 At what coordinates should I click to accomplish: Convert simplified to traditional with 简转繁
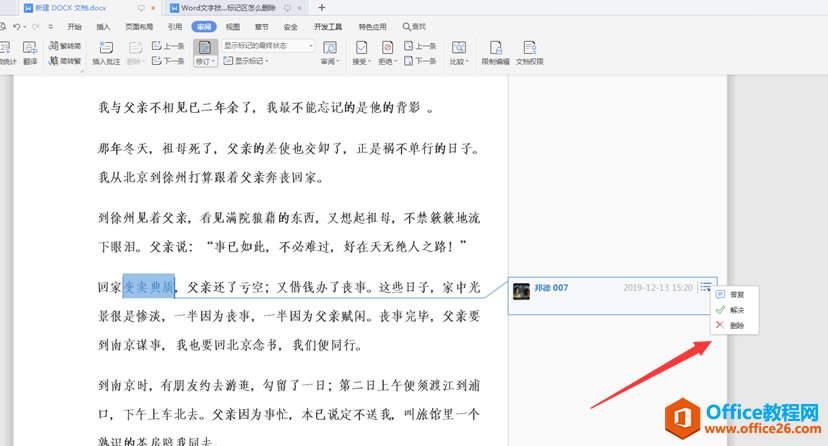point(65,61)
